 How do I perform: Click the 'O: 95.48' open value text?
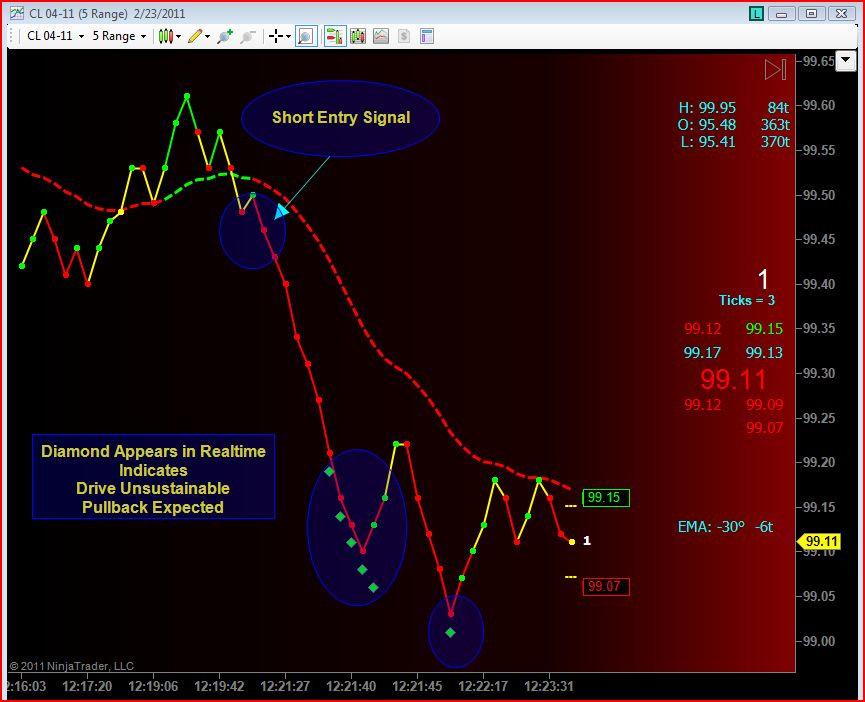[707, 125]
